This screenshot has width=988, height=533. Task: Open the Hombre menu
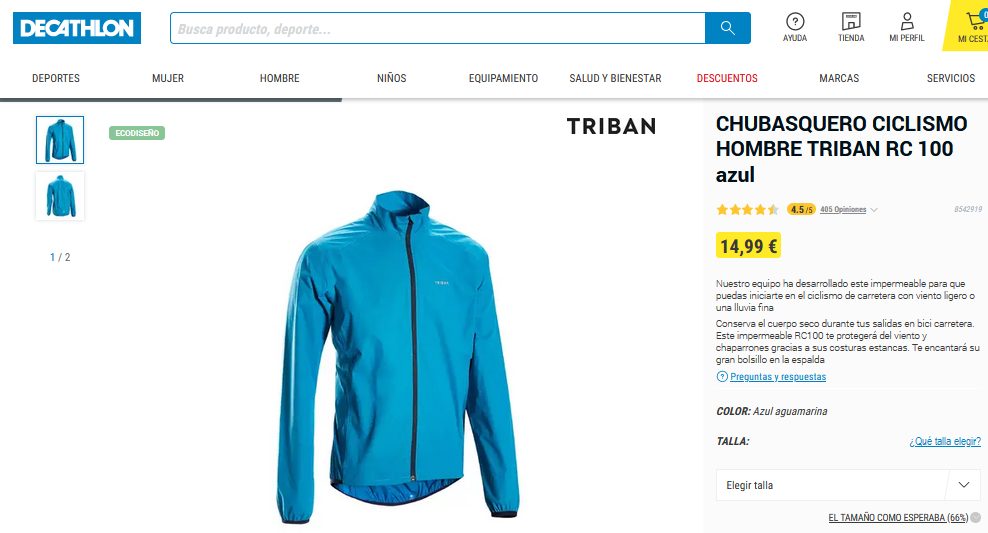point(280,78)
